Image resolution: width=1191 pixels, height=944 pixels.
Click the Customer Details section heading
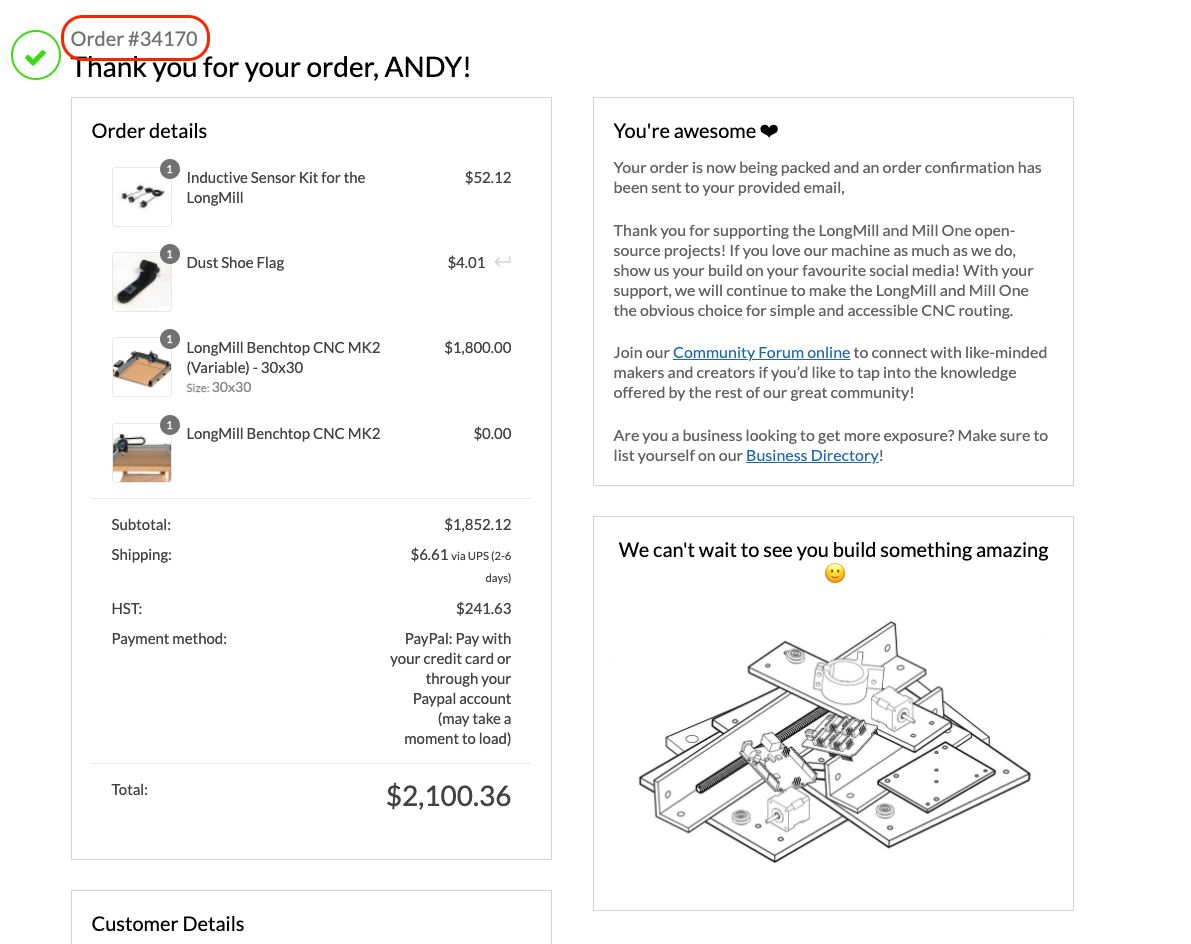tap(168, 923)
